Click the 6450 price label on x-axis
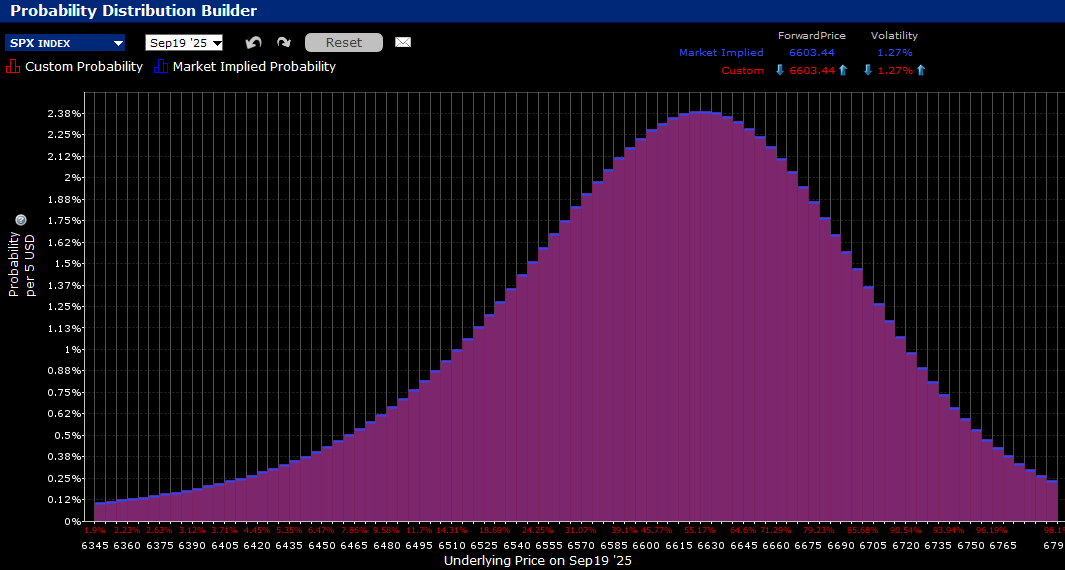Viewport: 1065px width, 570px height. [322, 545]
